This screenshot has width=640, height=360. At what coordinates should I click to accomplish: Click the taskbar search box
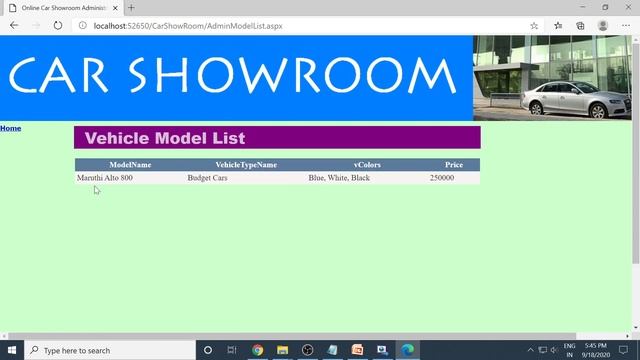pos(110,350)
